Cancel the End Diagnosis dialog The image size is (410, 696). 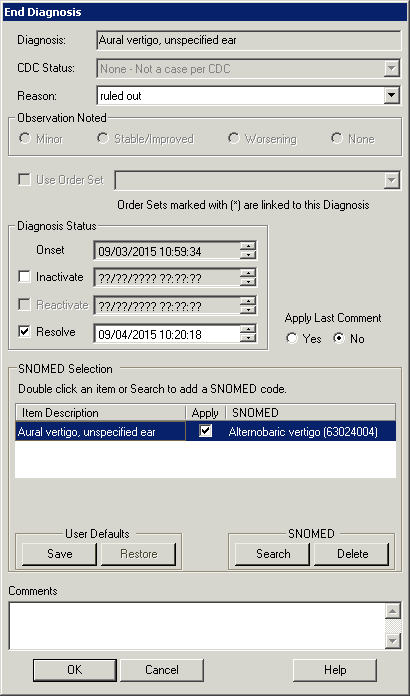(162, 670)
